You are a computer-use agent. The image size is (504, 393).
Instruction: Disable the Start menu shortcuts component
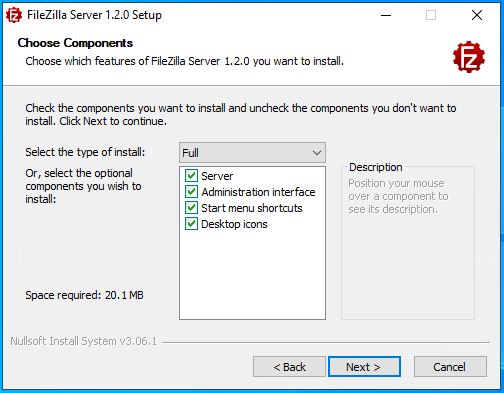point(191,208)
